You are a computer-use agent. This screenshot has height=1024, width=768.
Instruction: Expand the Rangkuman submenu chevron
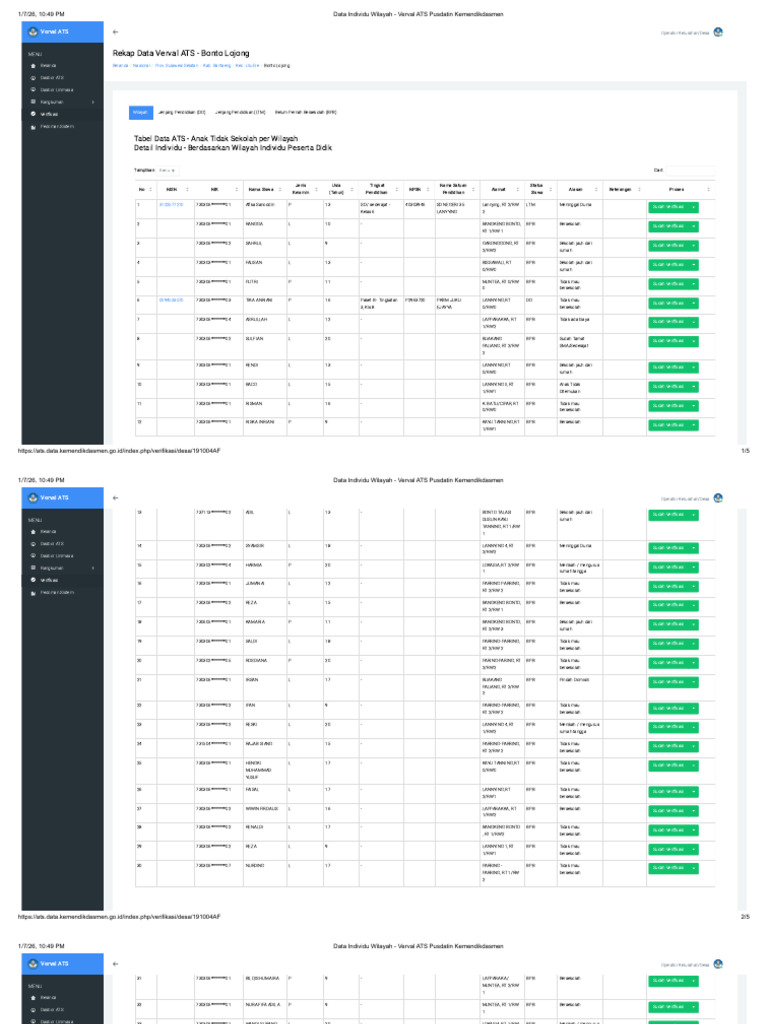pyautogui.click(x=93, y=103)
